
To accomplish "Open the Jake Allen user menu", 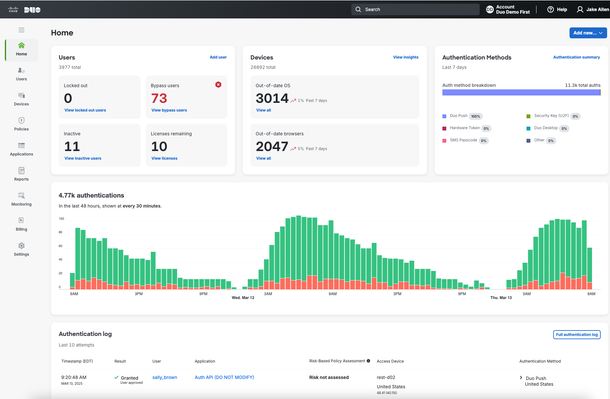I will click(593, 9).
